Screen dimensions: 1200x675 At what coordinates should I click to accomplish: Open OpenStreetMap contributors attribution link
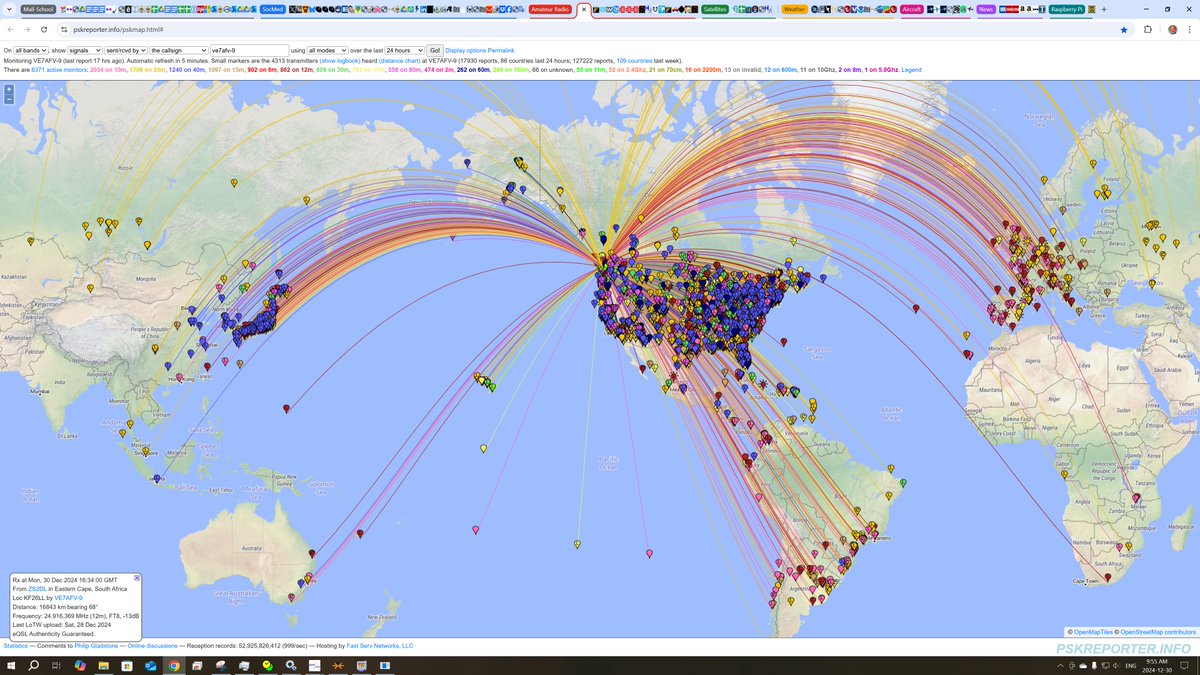[x=1158, y=632]
